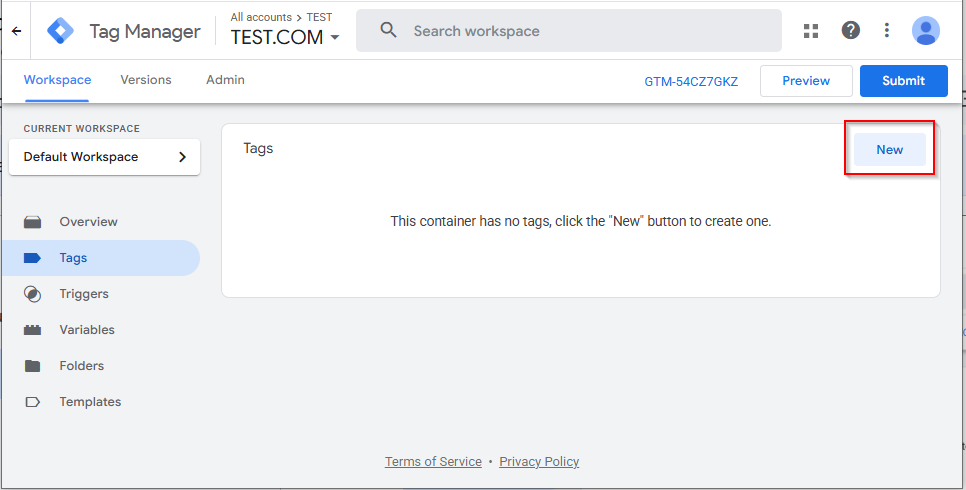
Task: Open the Terms of Service link
Action: [x=433, y=462]
